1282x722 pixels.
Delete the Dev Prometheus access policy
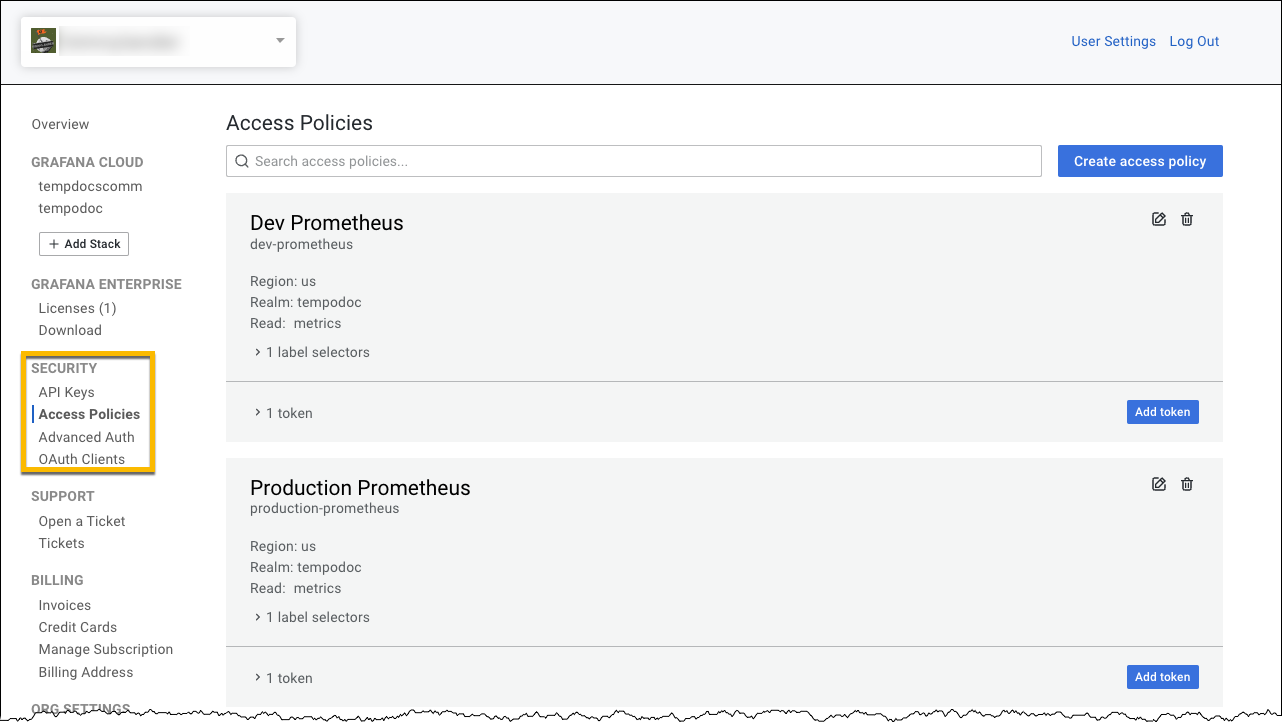coord(1187,219)
